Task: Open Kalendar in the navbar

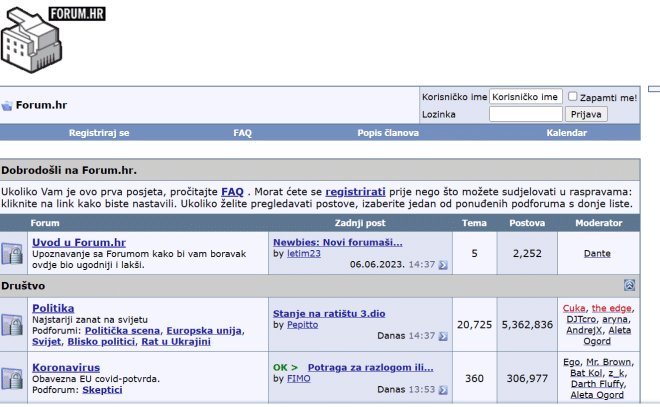Action: pos(567,133)
